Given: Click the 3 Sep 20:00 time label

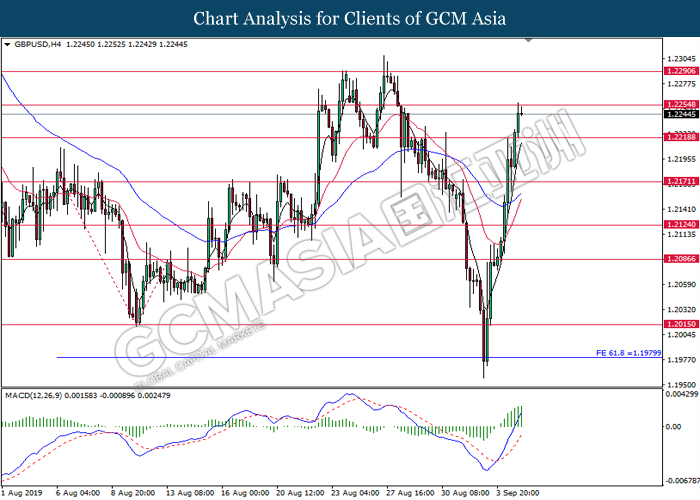Looking at the screenshot, I should (x=518, y=493).
